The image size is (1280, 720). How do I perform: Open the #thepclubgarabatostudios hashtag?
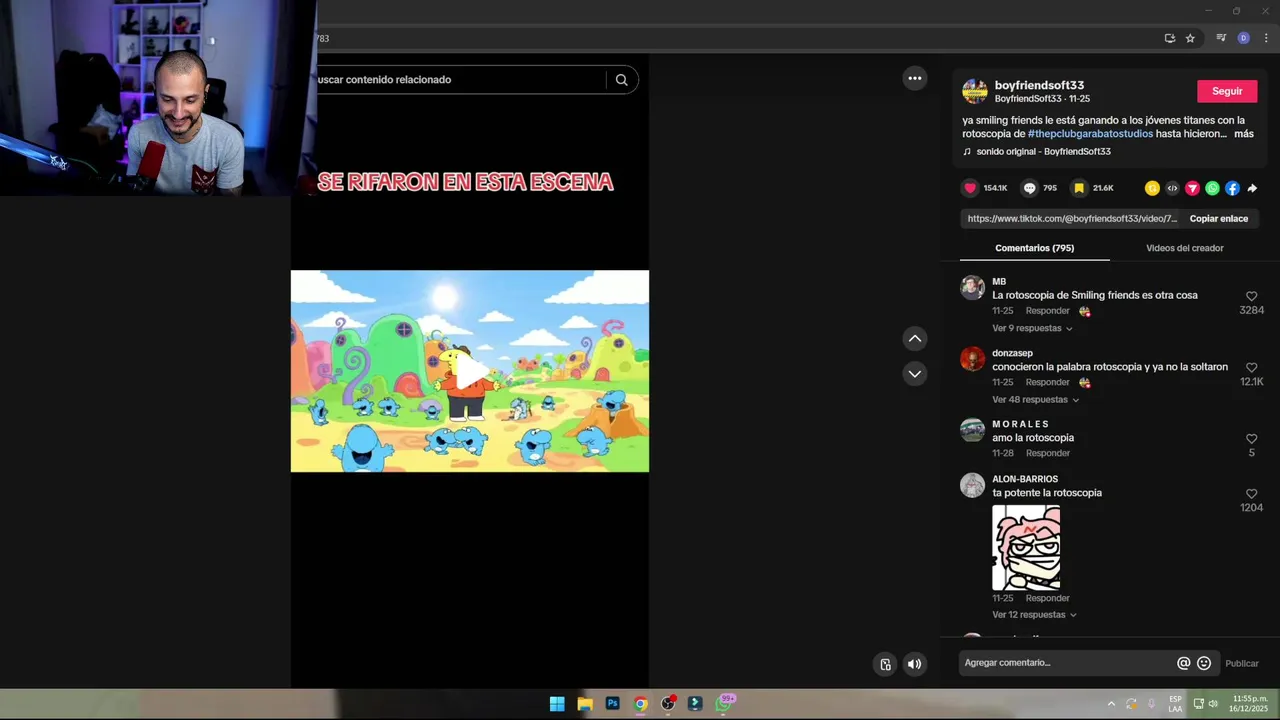click(x=1090, y=134)
